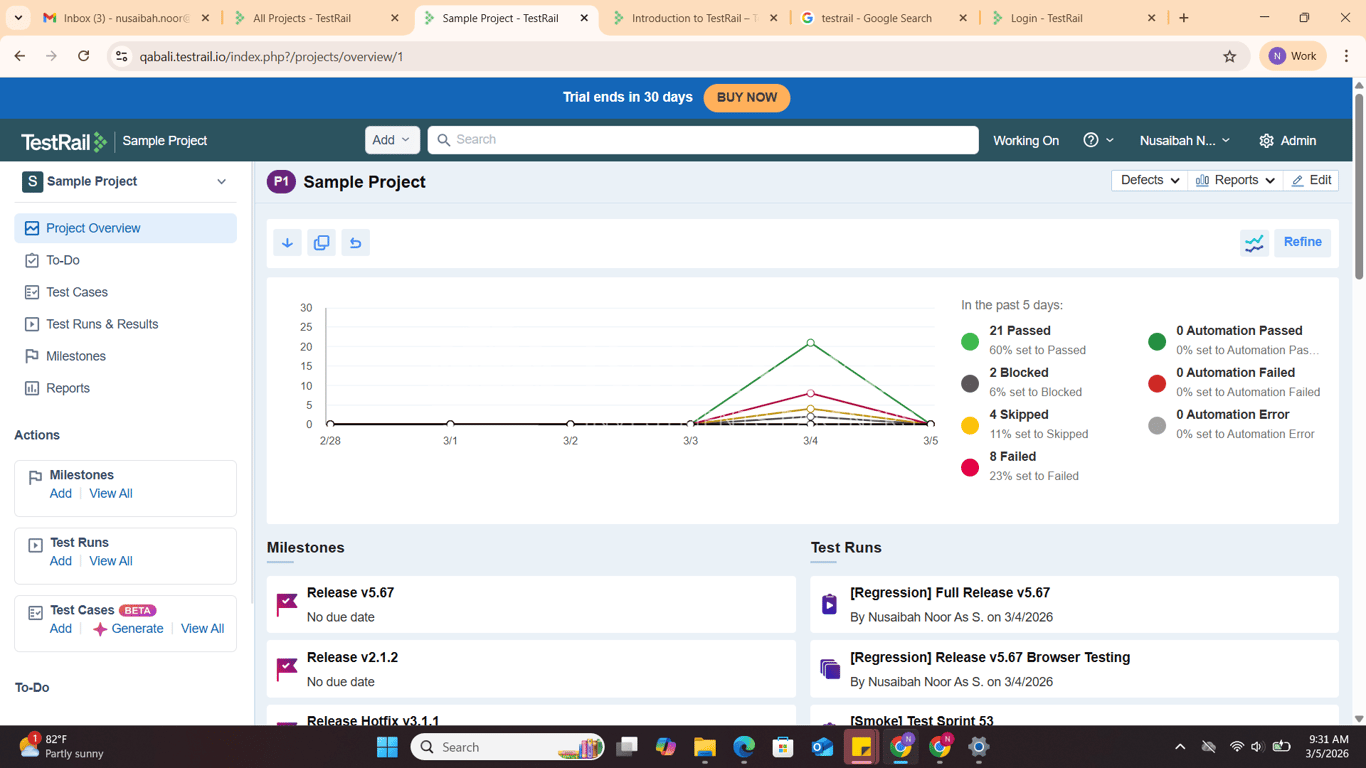Click the P1 project badge

(x=281, y=181)
